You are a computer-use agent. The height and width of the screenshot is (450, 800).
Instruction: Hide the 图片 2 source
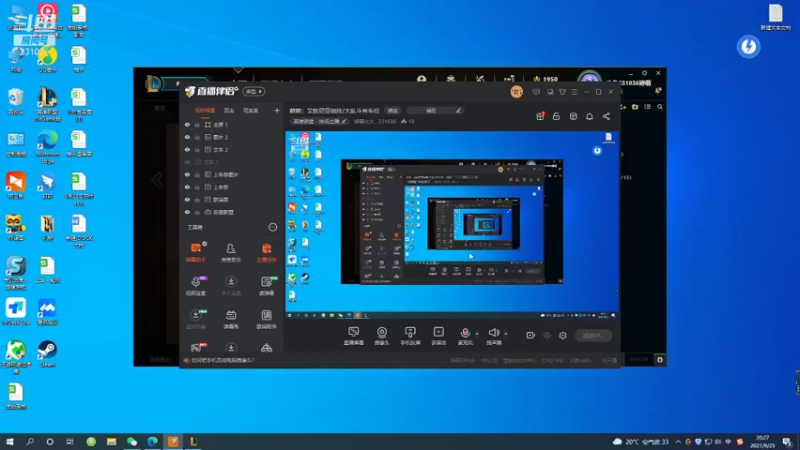187,137
